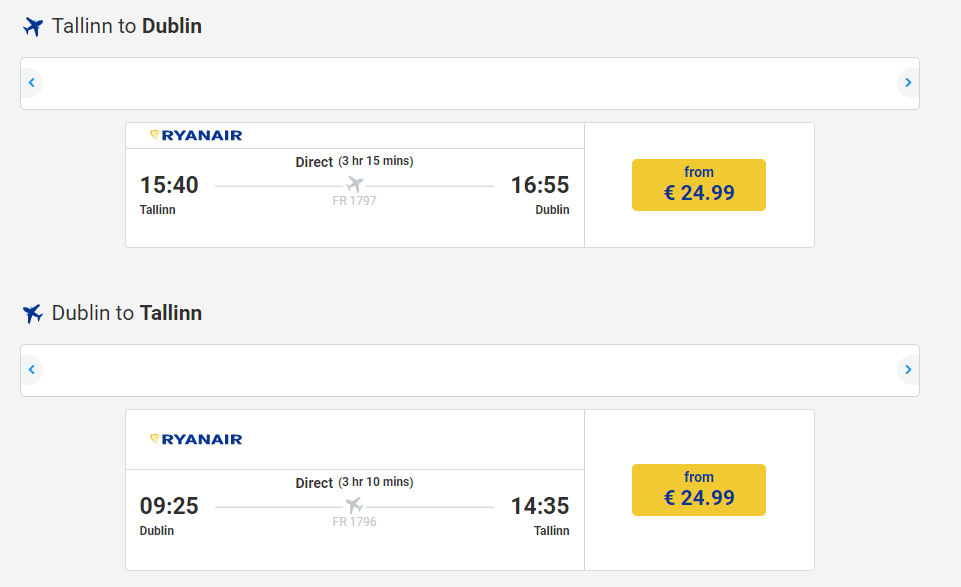Click the 15:40 Tallinn departure time
This screenshot has width=961, height=587.
(x=169, y=185)
